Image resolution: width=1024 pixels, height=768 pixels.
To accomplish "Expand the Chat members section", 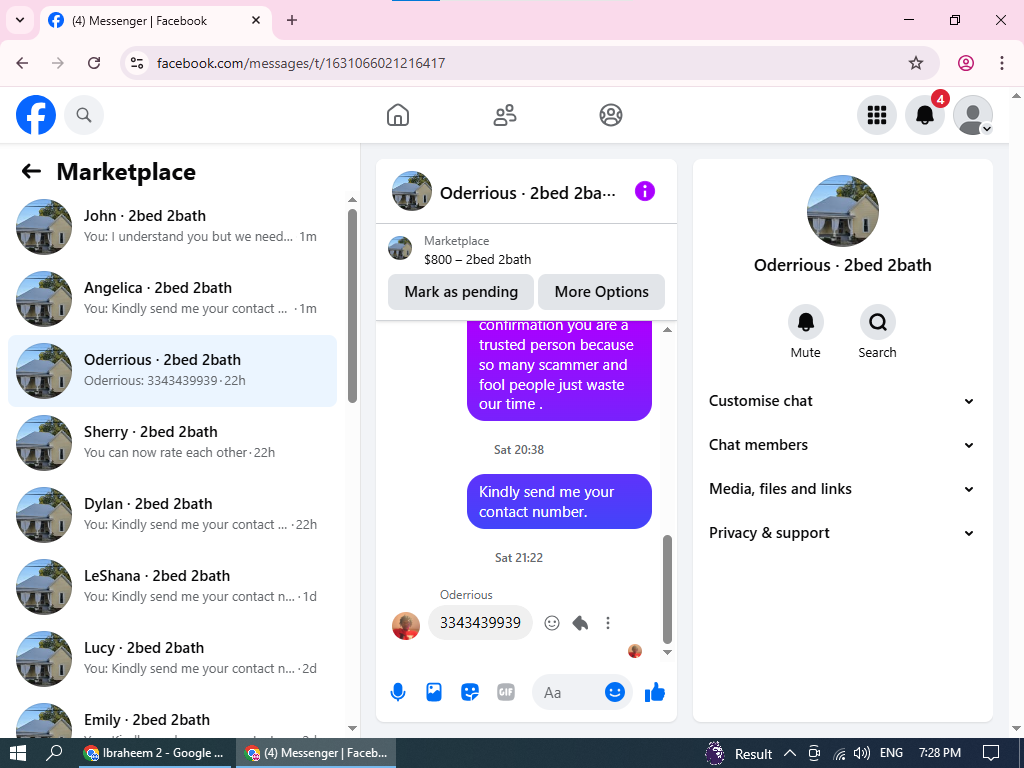I will click(x=842, y=445).
